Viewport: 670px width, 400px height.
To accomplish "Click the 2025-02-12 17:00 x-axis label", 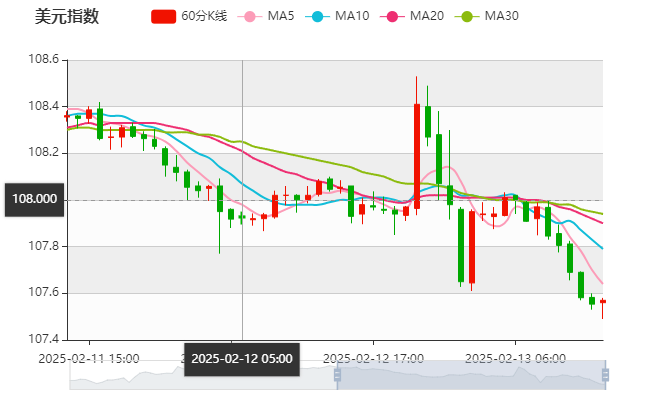I will [373, 359].
